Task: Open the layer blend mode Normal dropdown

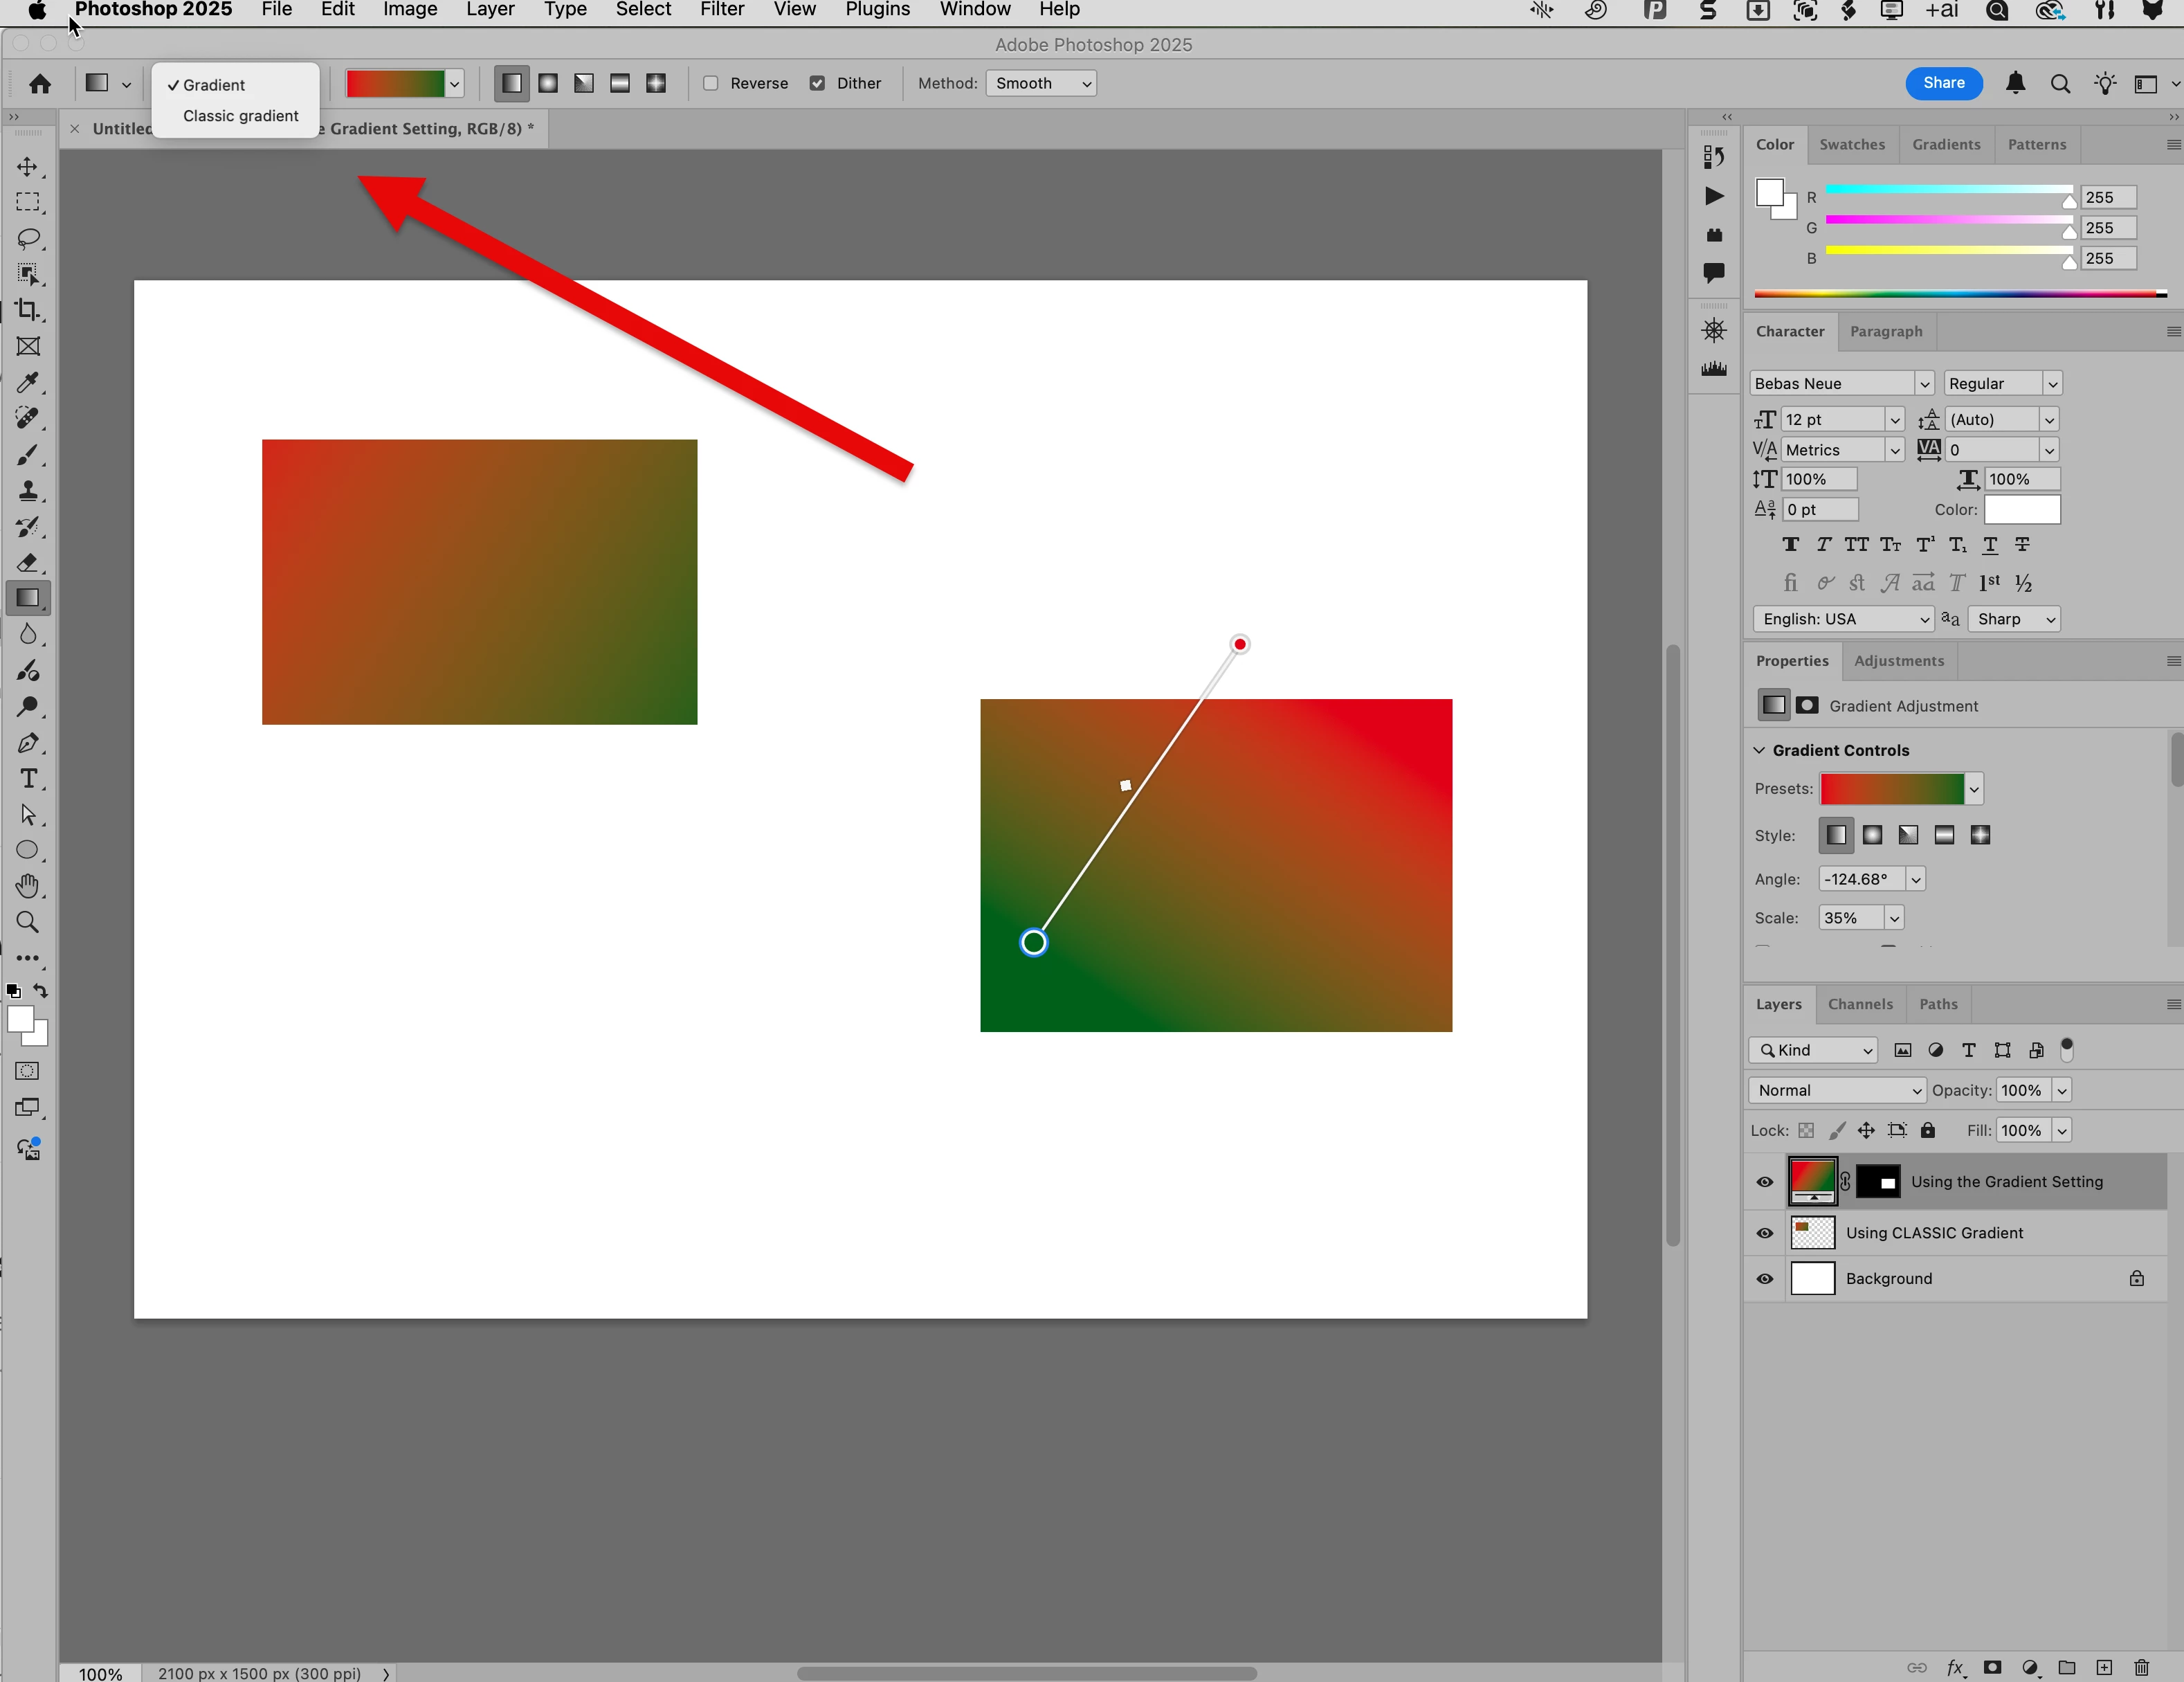Action: pyautogui.click(x=1837, y=1090)
